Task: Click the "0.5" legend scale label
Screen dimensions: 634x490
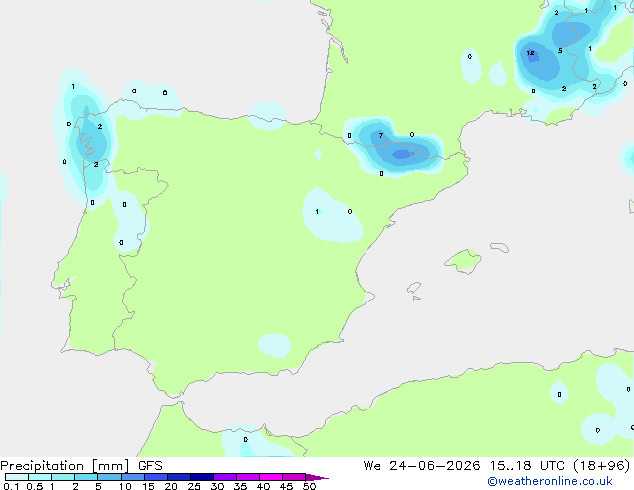Action: pos(35,486)
